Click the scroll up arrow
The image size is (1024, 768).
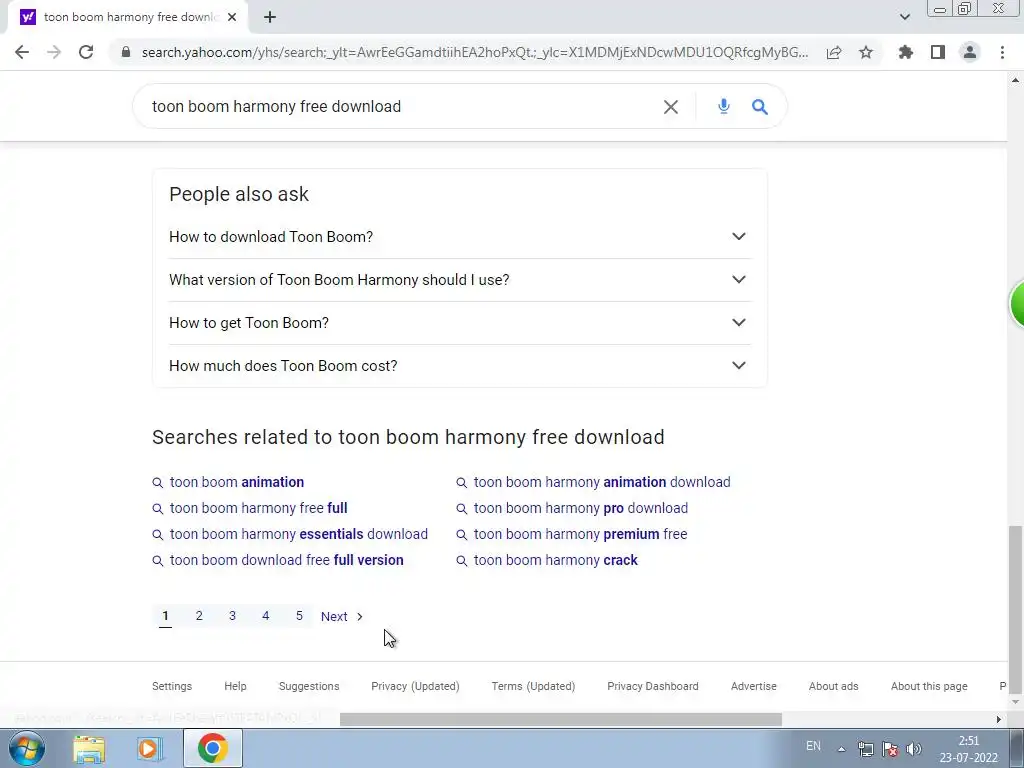1015,80
